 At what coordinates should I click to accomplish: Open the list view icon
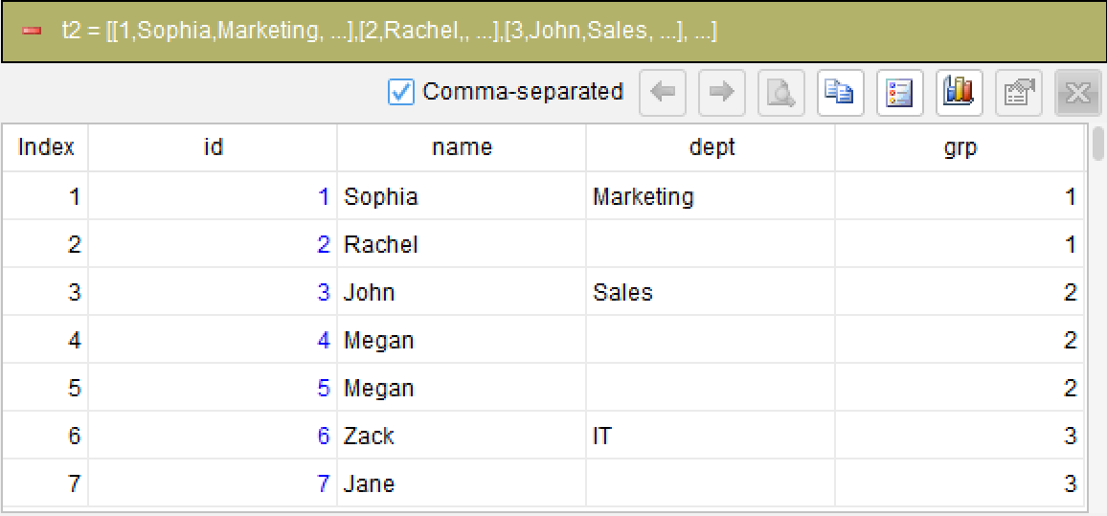point(900,92)
